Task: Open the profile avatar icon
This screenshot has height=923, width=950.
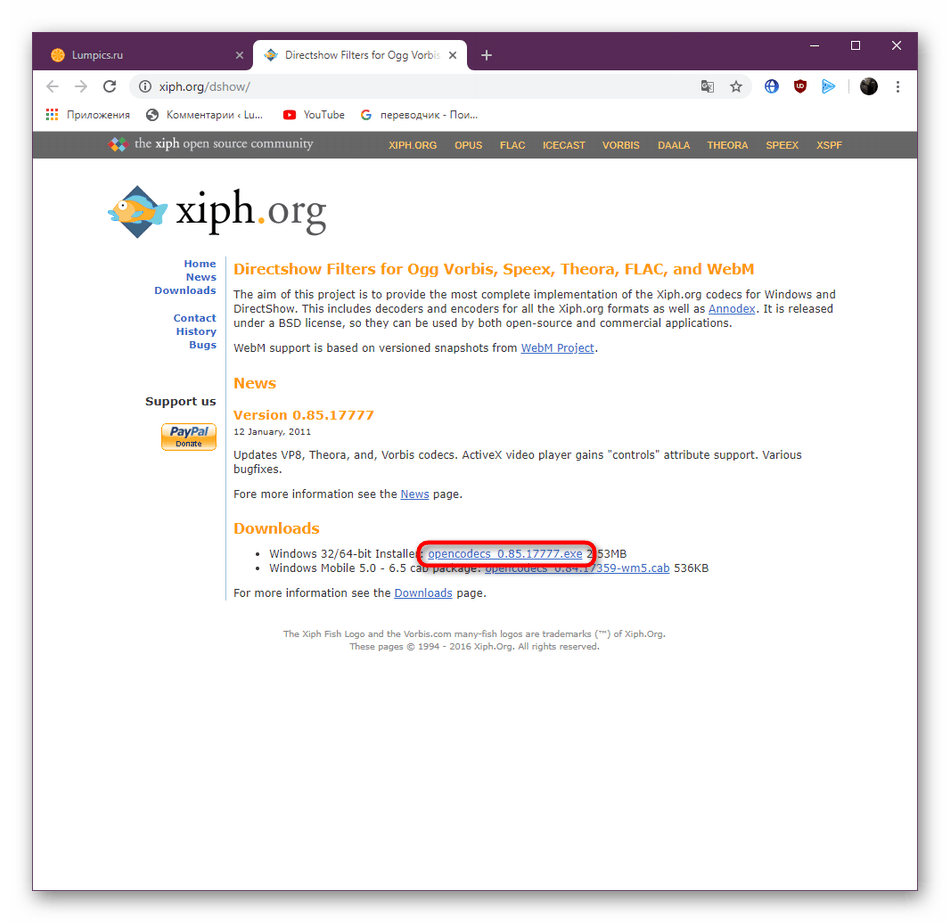Action: coord(868,87)
